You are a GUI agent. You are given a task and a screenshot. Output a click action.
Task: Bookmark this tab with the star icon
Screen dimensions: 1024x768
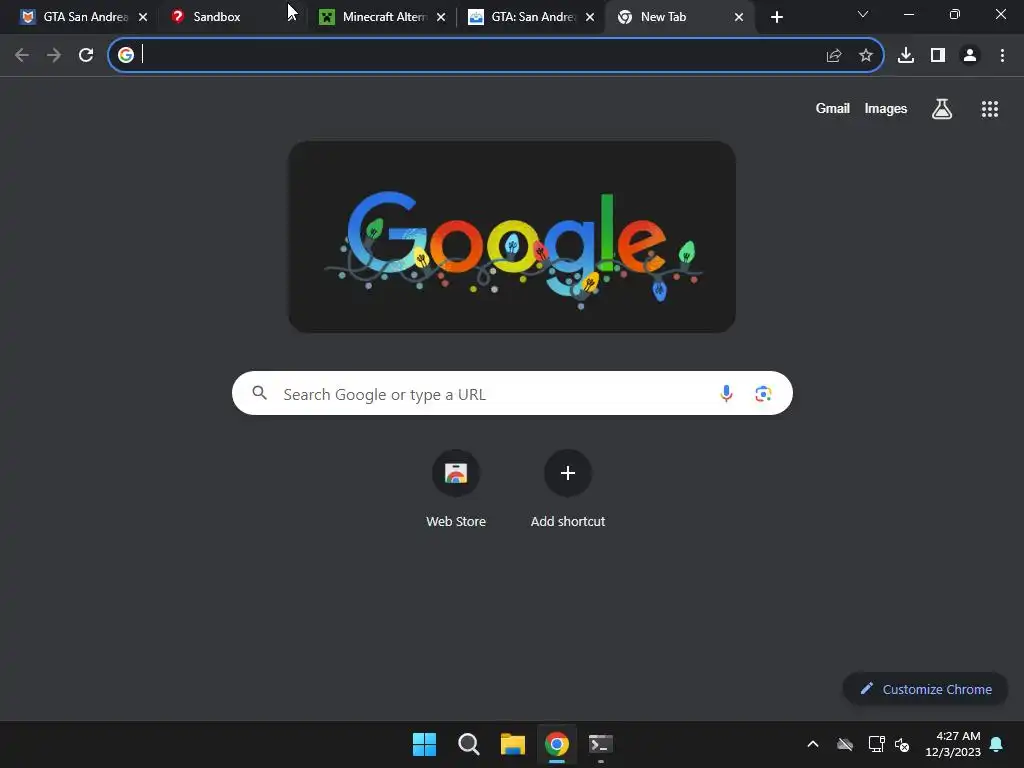coord(866,56)
